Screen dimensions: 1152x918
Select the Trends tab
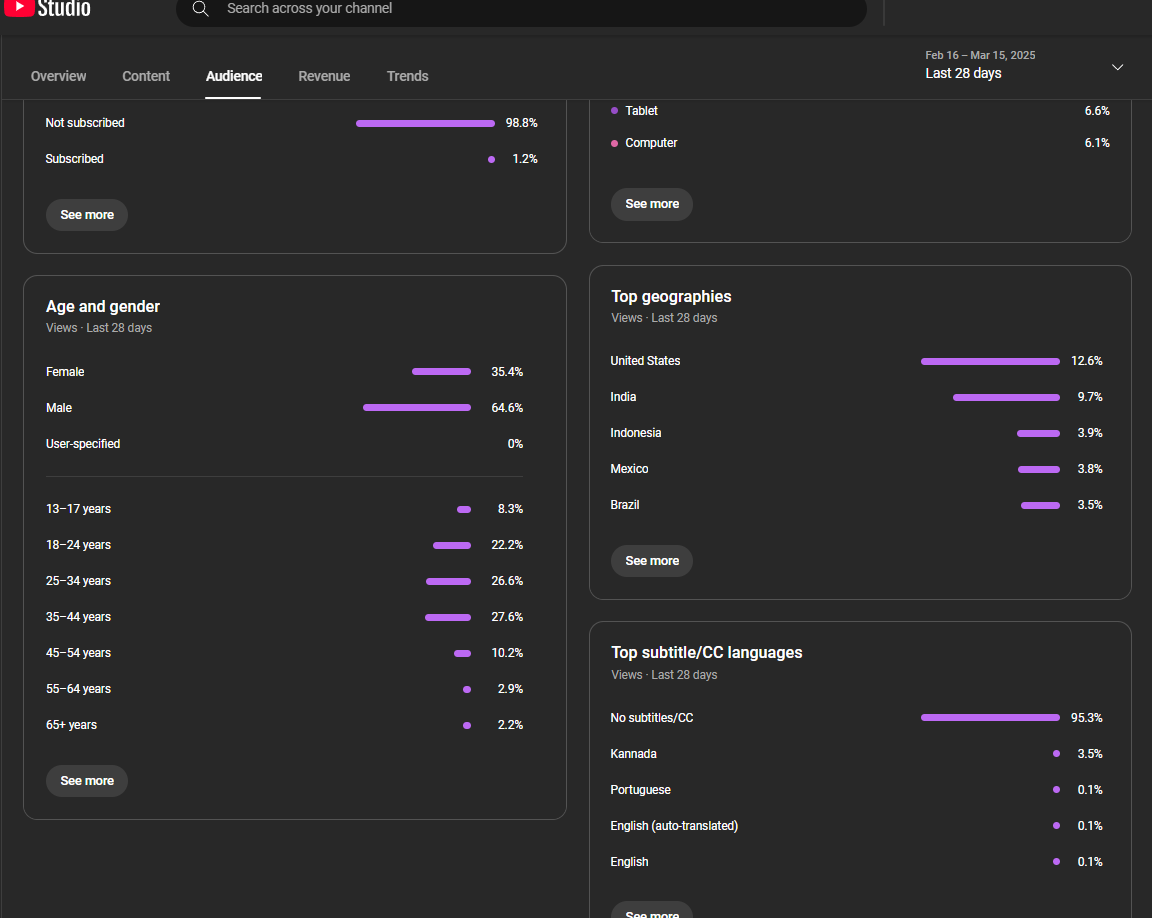407,76
